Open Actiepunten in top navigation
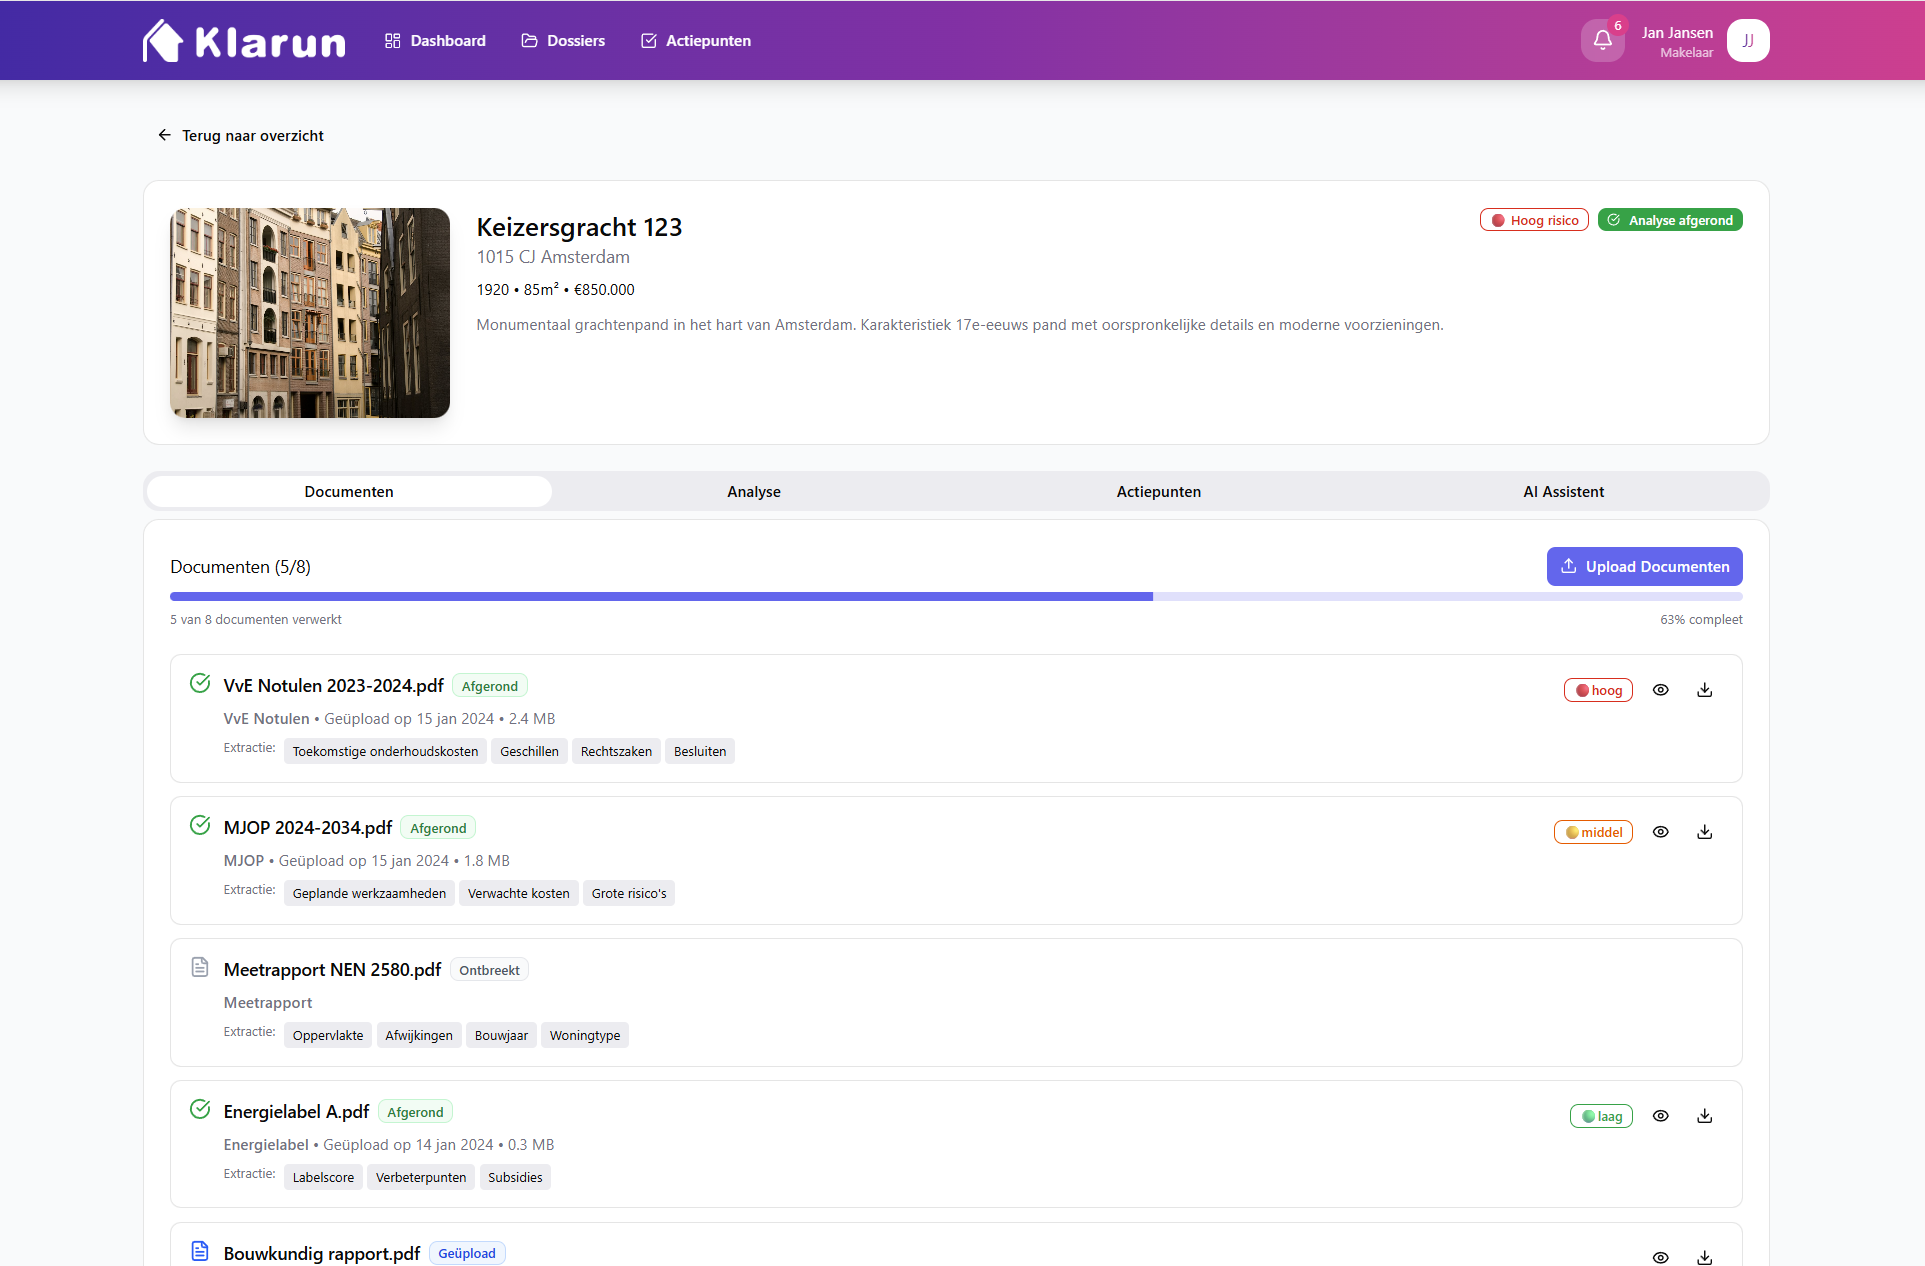 (696, 41)
